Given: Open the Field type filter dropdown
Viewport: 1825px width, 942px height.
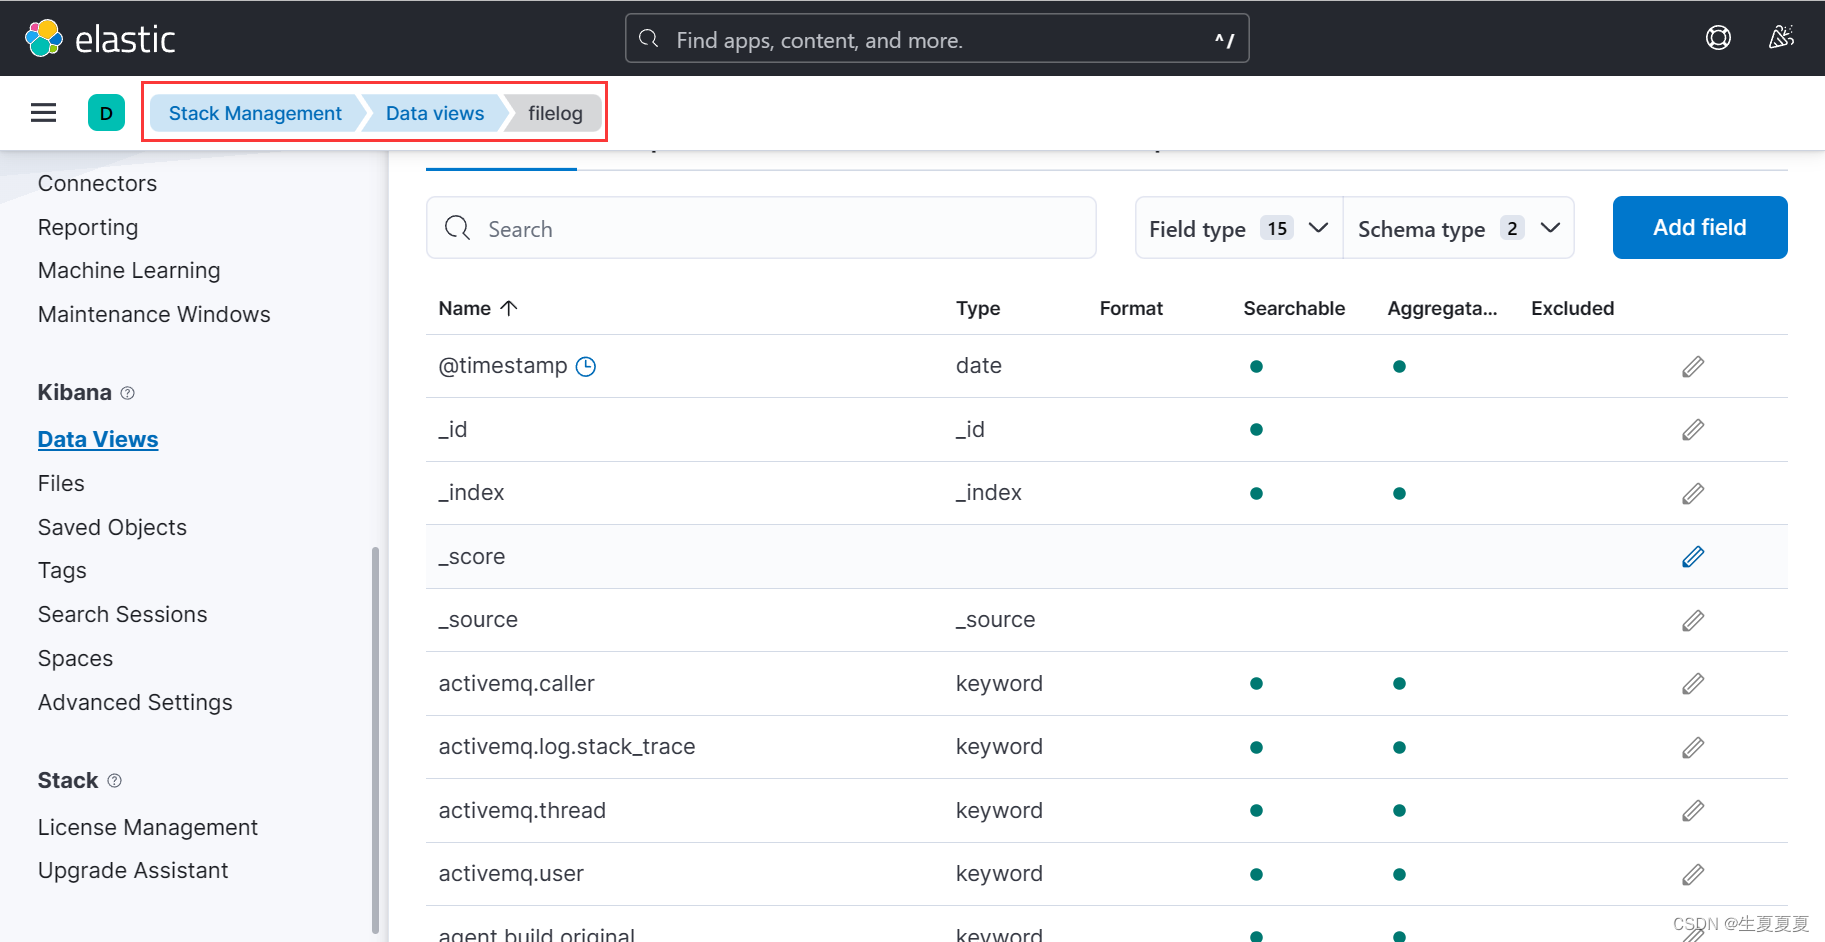Looking at the screenshot, I should tap(1239, 228).
